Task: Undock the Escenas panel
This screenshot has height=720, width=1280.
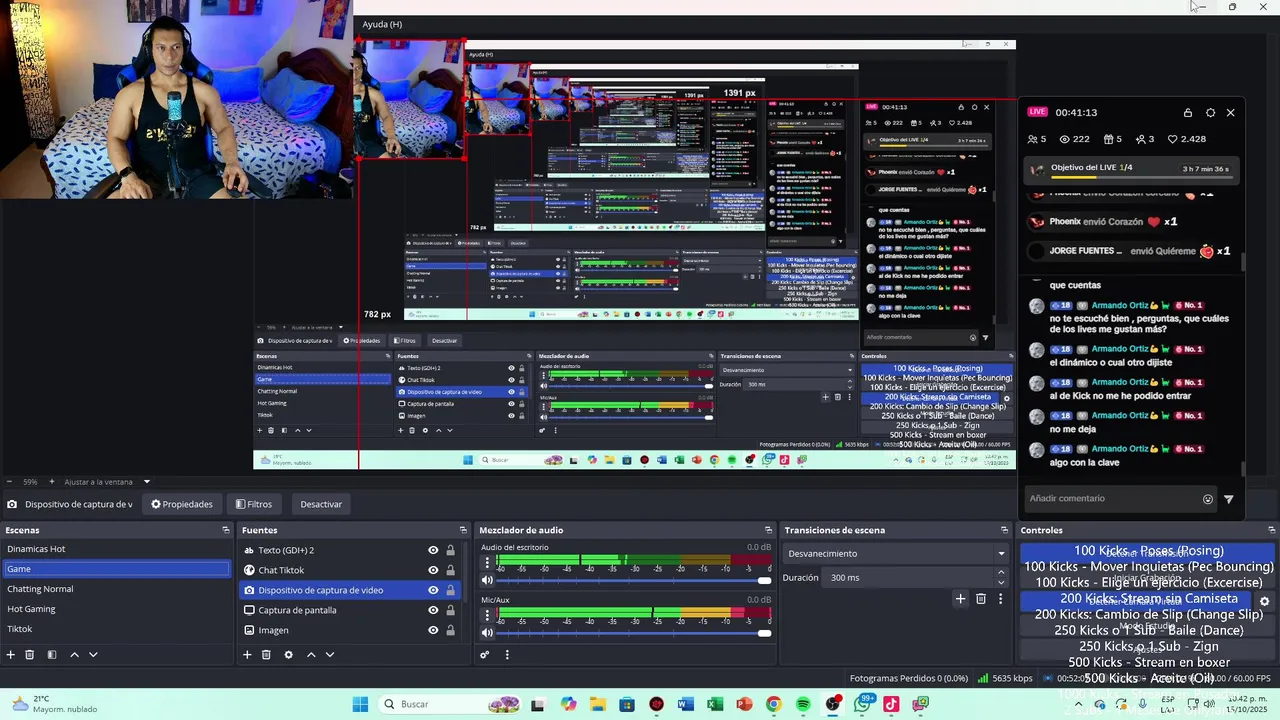Action: click(226, 530)
